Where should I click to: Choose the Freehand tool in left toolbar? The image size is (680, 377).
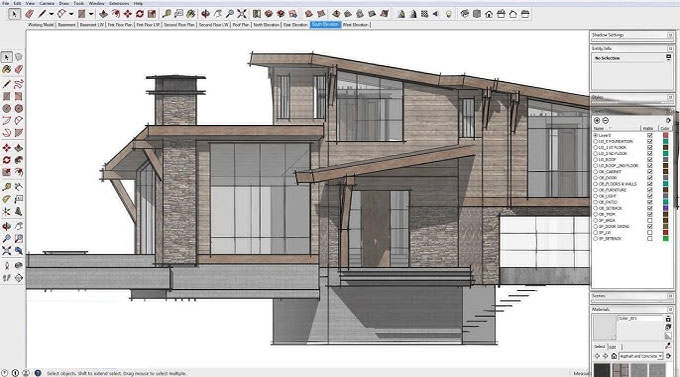point(19,84)
